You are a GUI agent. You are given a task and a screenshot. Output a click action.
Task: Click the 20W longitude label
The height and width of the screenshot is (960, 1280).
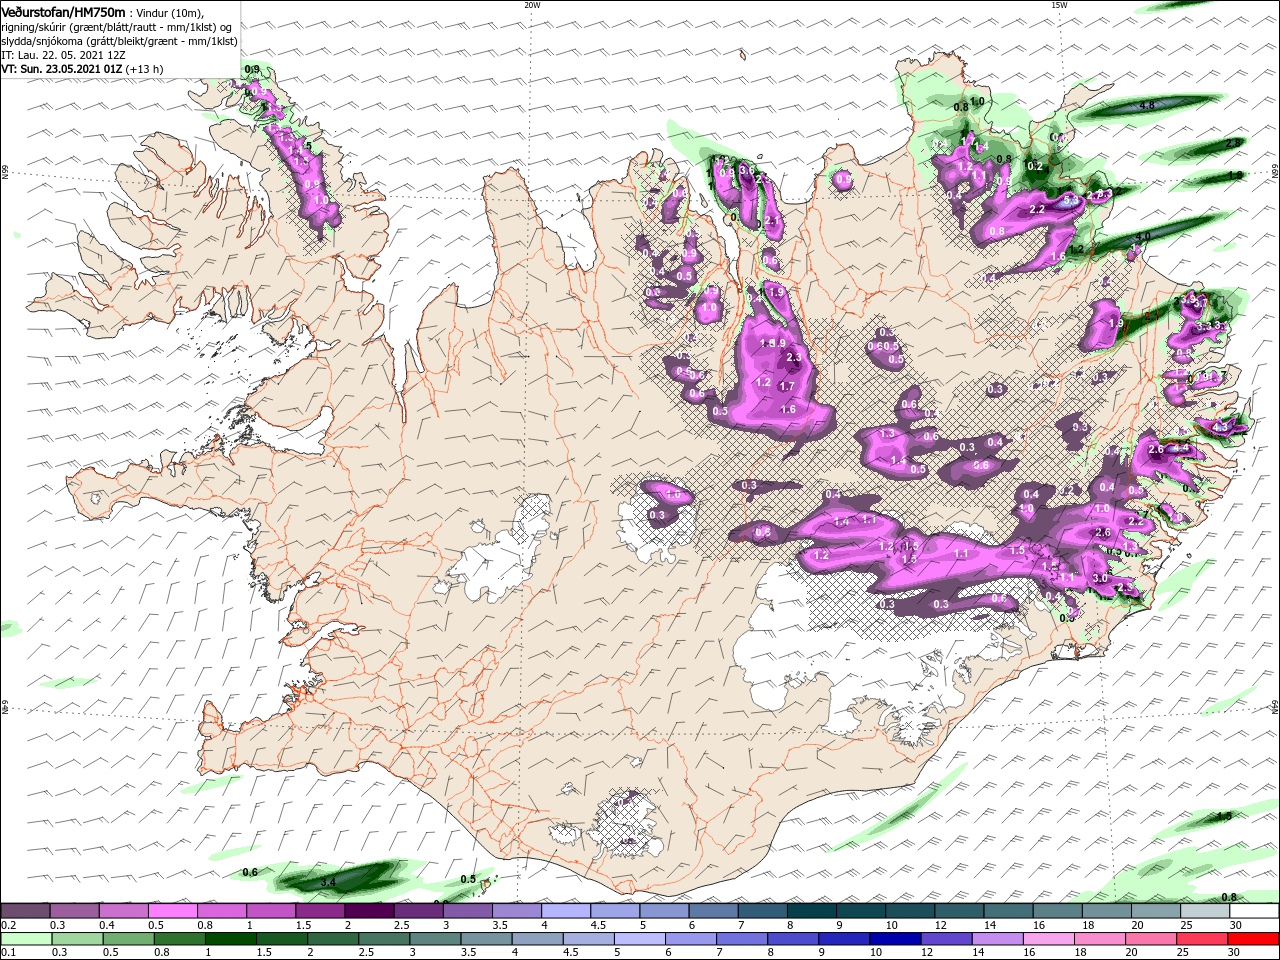click(x=532, y=5)
